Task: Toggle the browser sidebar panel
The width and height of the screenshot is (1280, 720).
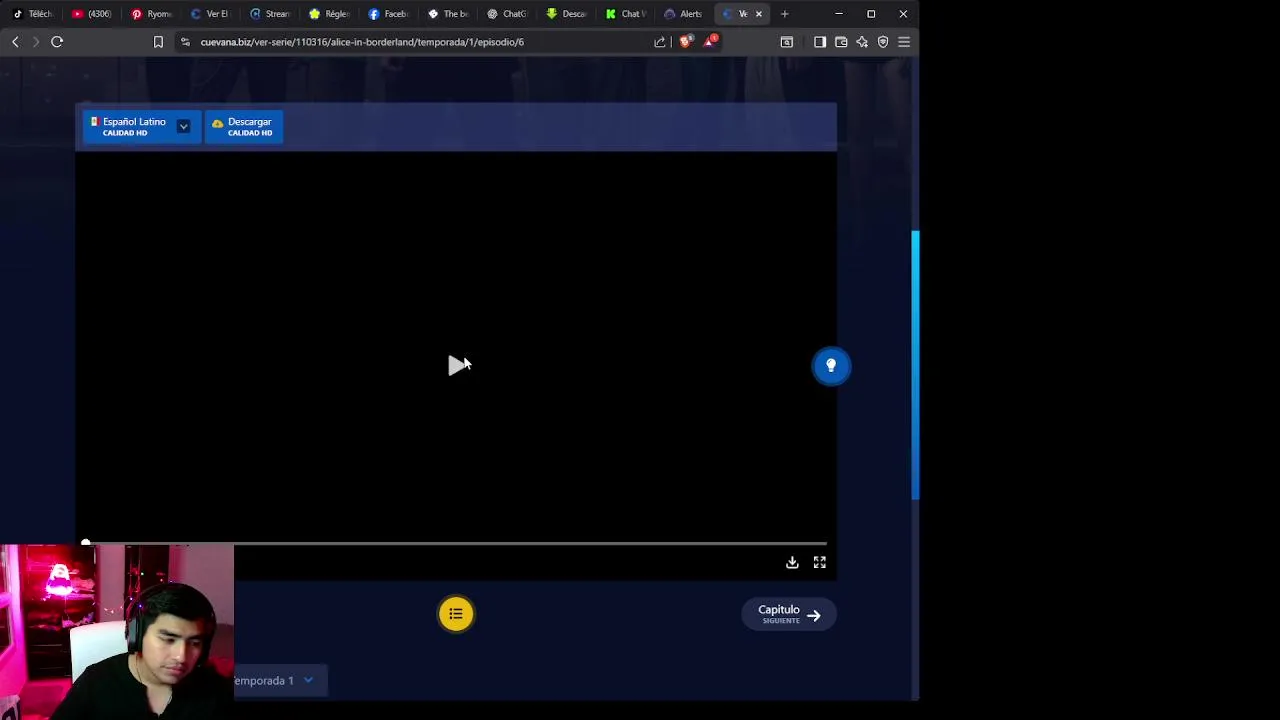Action: tap(820, 42)
